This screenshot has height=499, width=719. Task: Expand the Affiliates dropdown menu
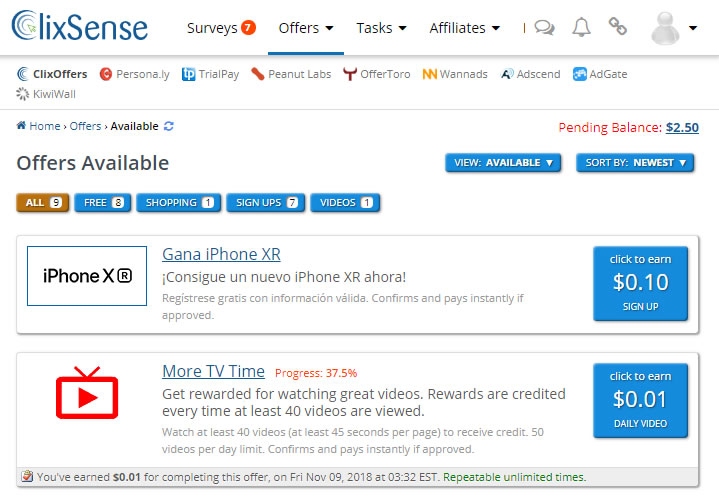click(465, 28)
